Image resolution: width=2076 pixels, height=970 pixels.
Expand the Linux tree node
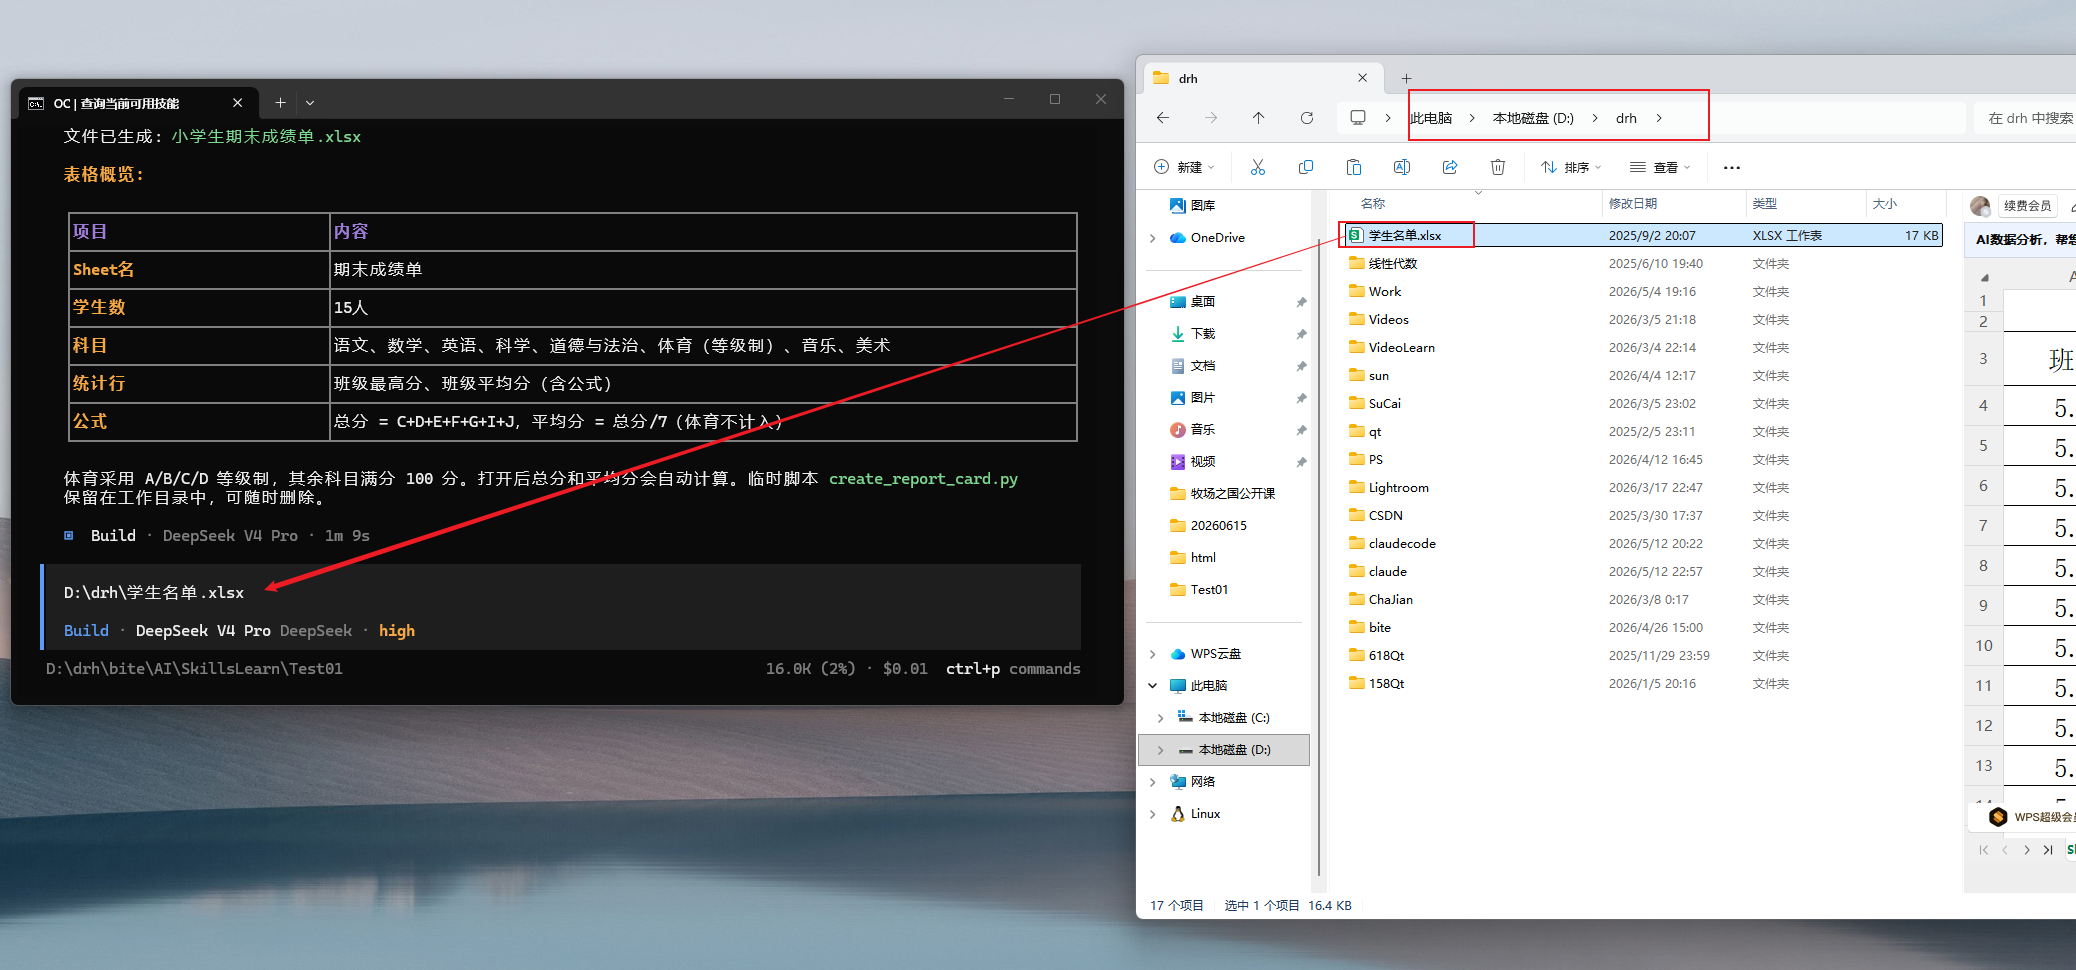1153,814
